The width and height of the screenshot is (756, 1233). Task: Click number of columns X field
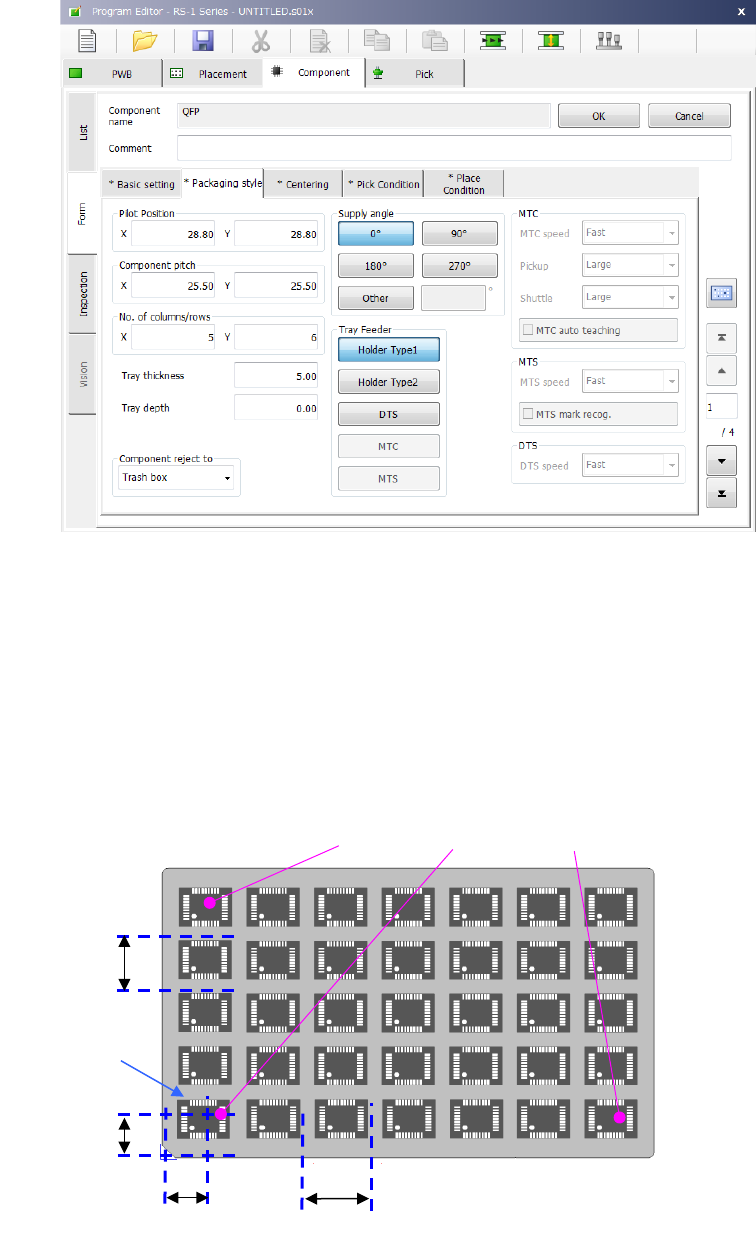[175, 338]
